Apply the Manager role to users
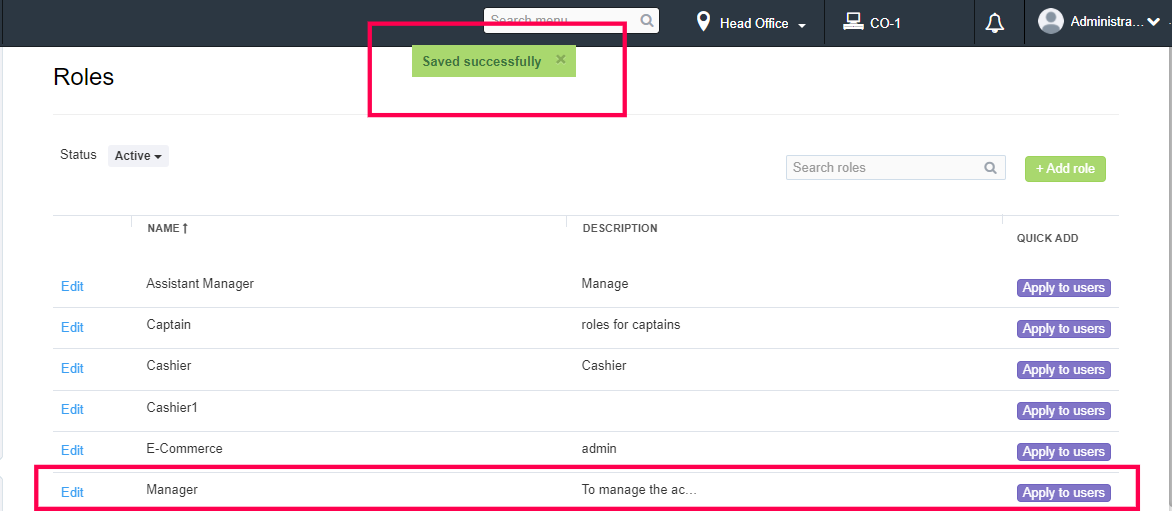 1063,493
